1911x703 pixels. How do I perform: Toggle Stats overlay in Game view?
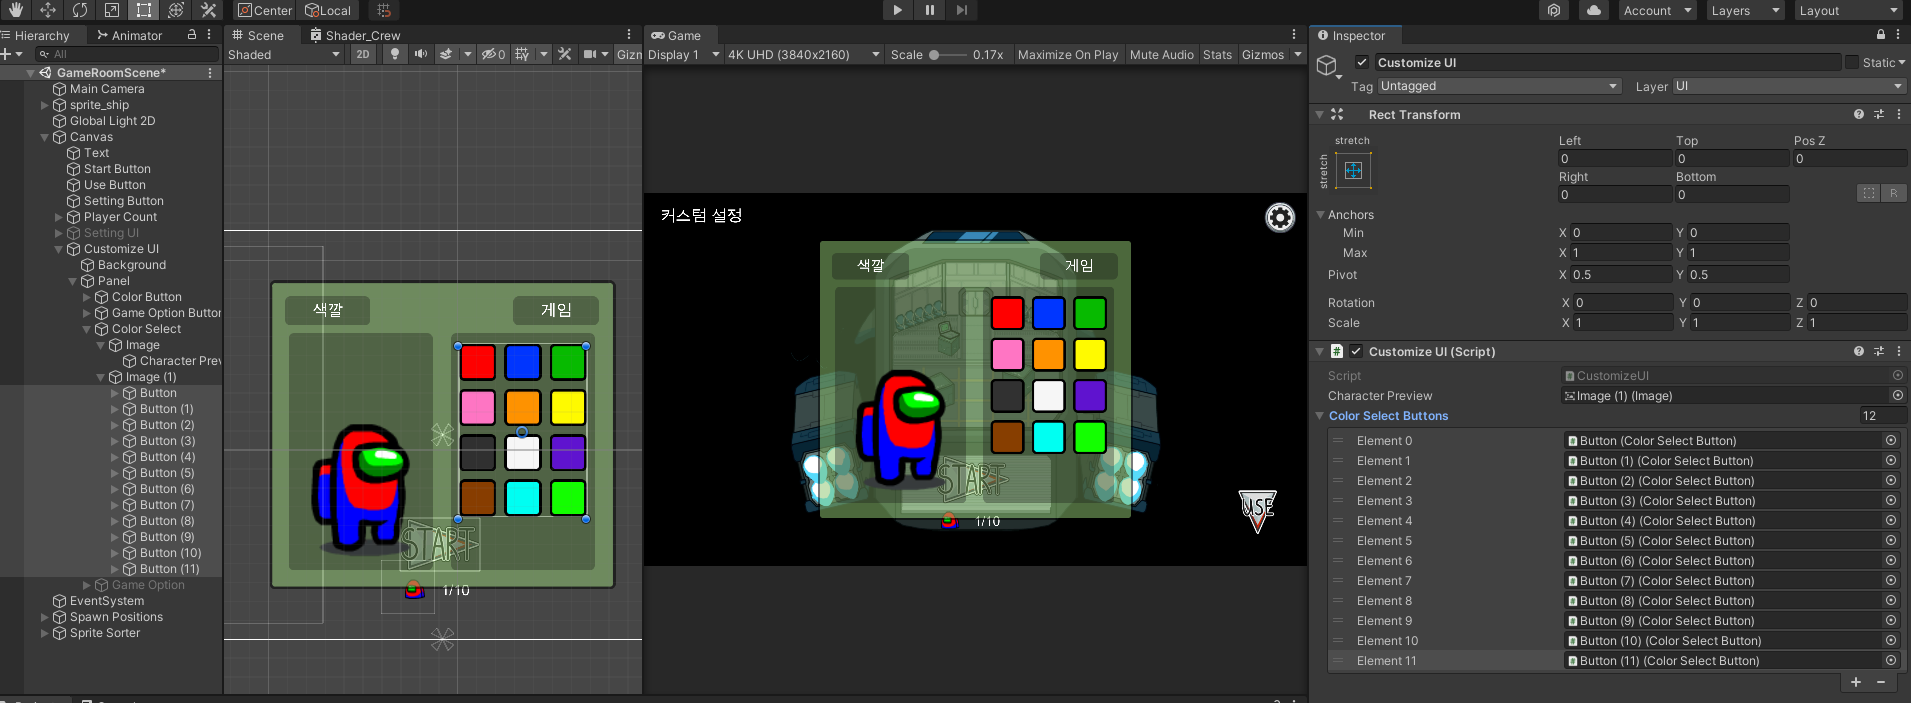1217,54
